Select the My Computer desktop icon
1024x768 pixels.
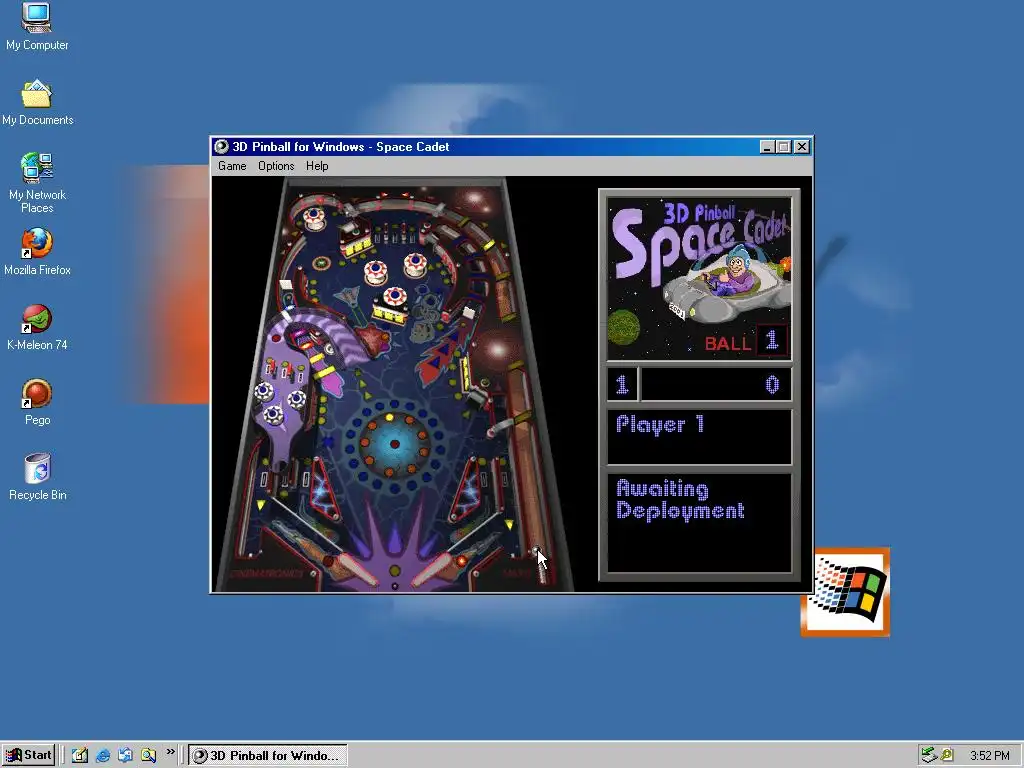pyautogui.click(x=37, y=26)
